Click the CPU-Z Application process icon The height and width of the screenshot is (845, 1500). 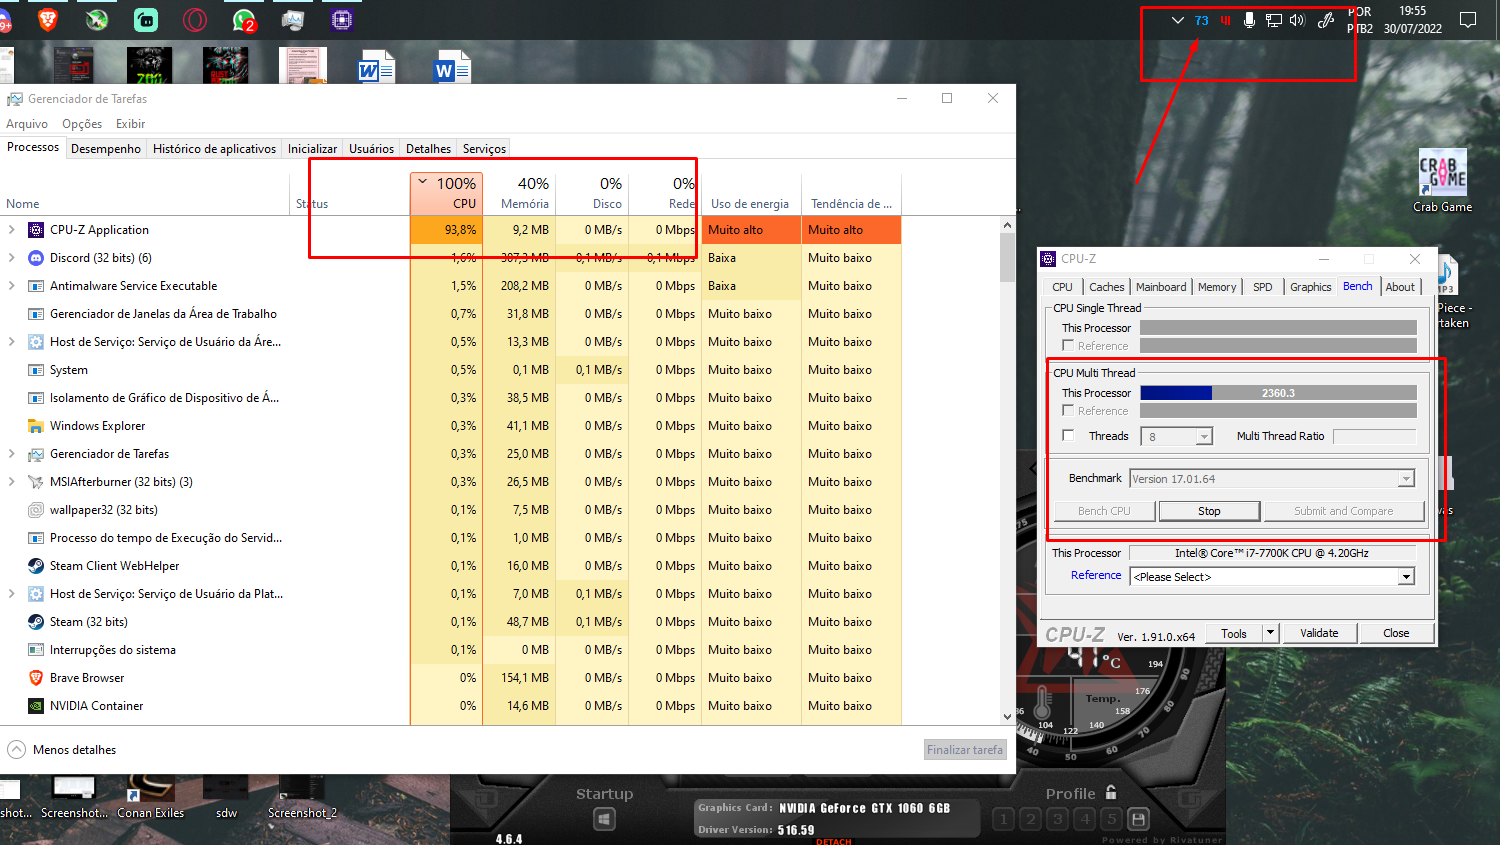(x=36, y=230)
